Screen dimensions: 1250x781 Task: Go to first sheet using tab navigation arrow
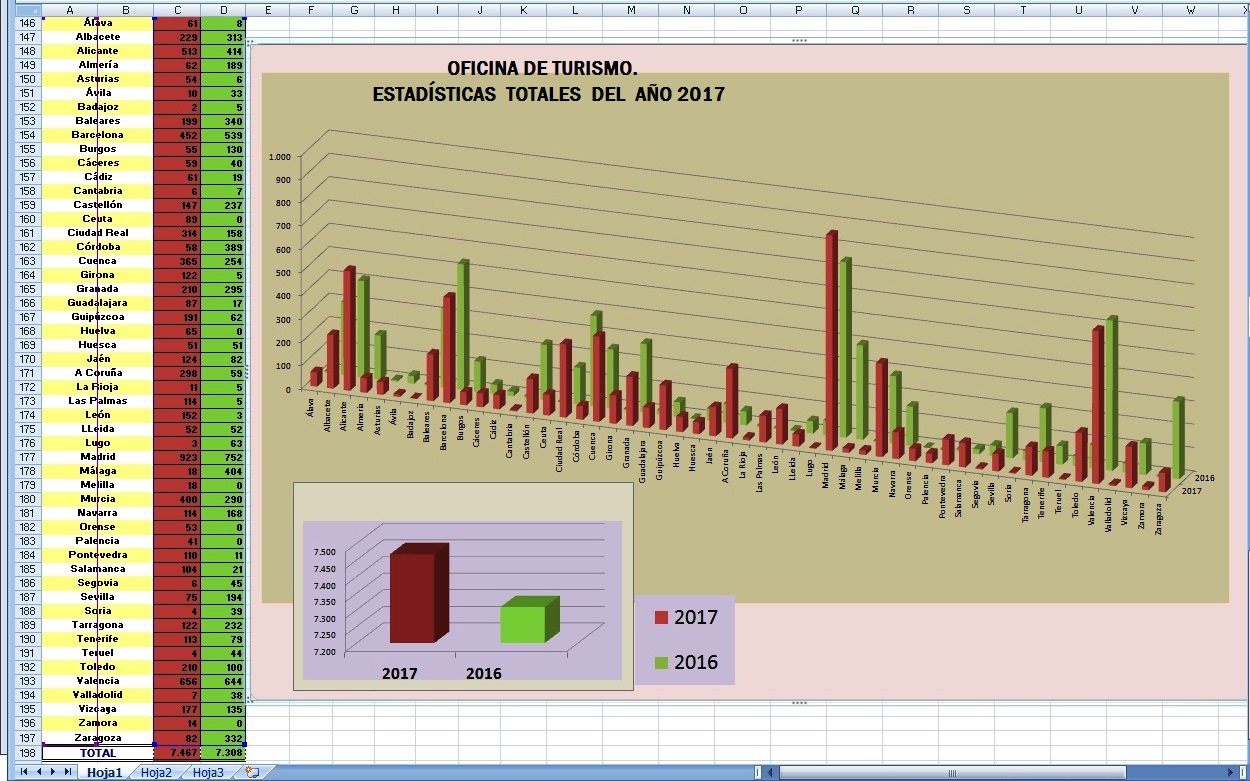coord(25,772)
